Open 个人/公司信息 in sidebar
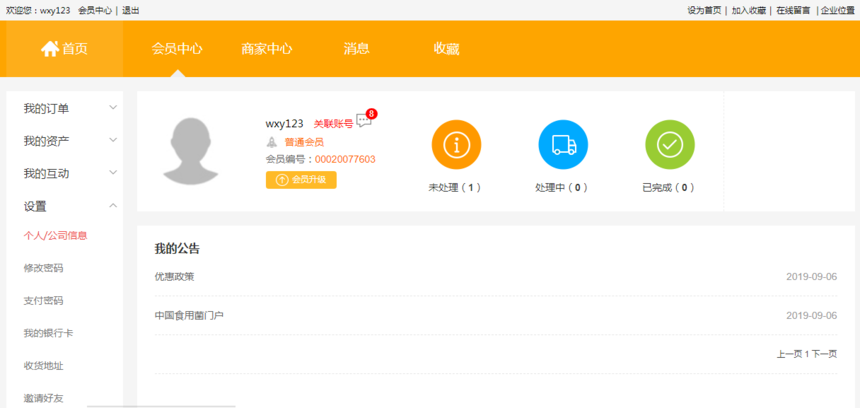The height and width of the screenshot is (408, 860). pyautogui.click(x=55, y=236)
